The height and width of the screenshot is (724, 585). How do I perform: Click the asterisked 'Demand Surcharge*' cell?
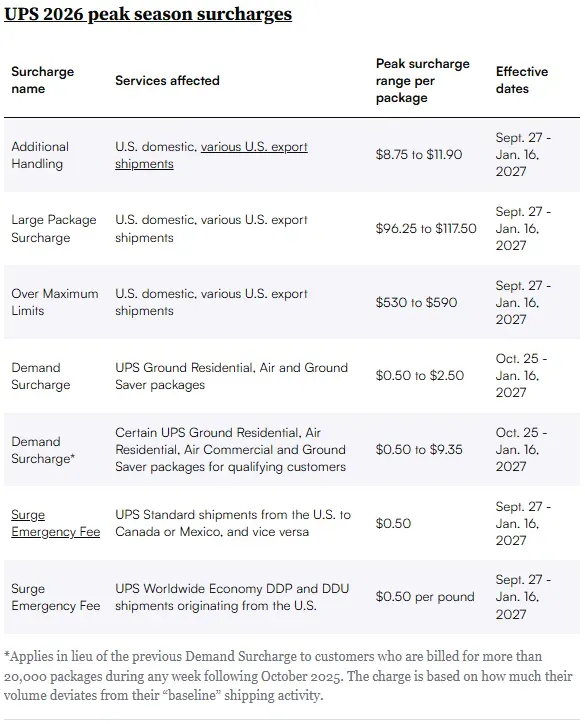(43, 450)
